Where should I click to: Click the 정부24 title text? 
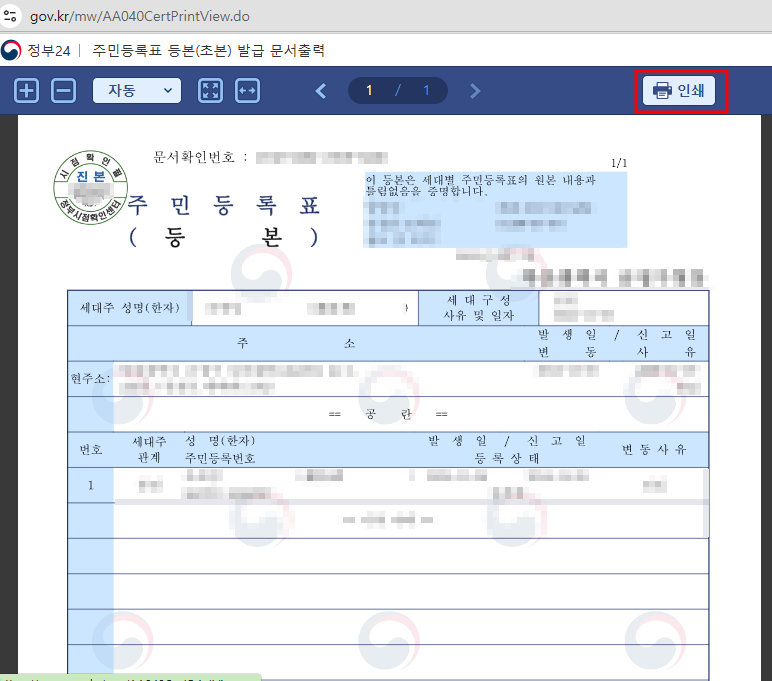[49, 51]
